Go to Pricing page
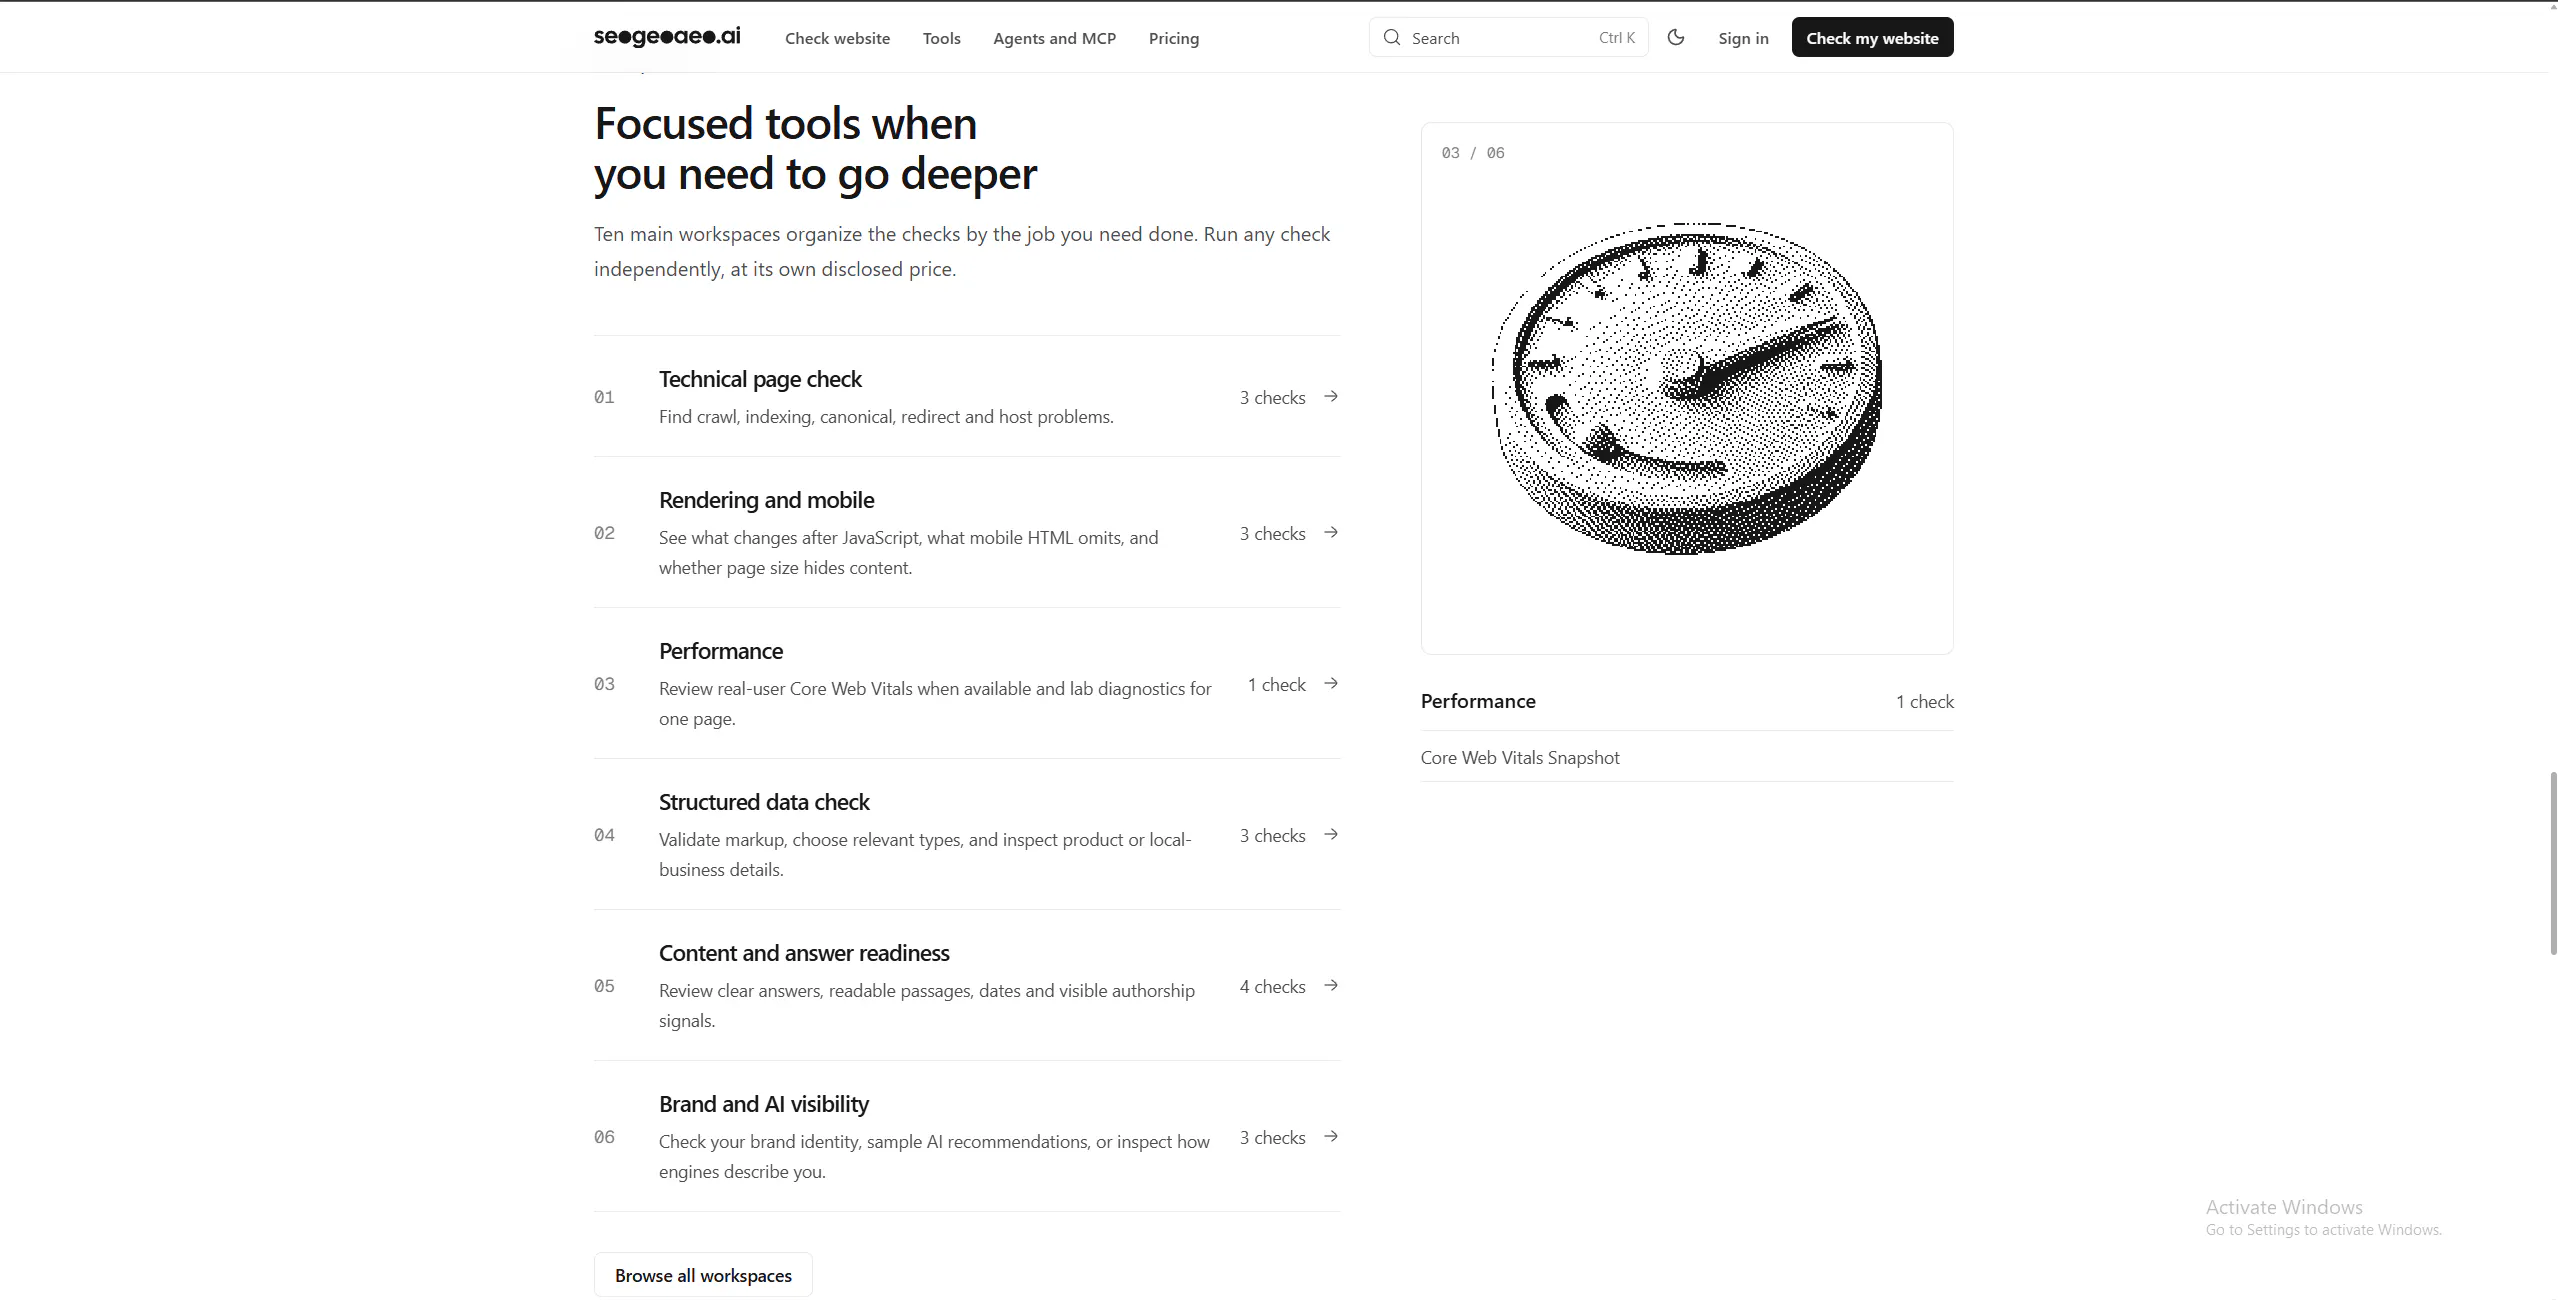 point(1173,38)
